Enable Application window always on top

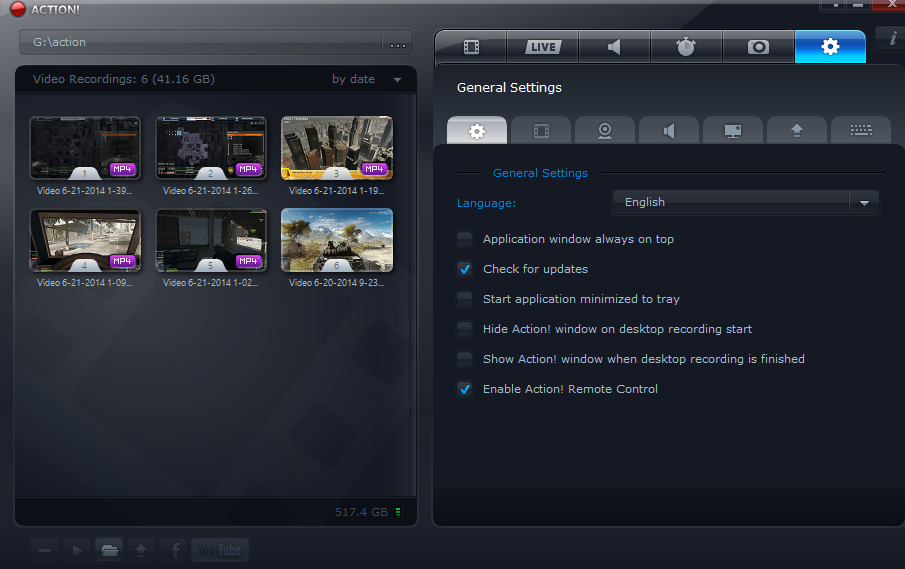465,239
